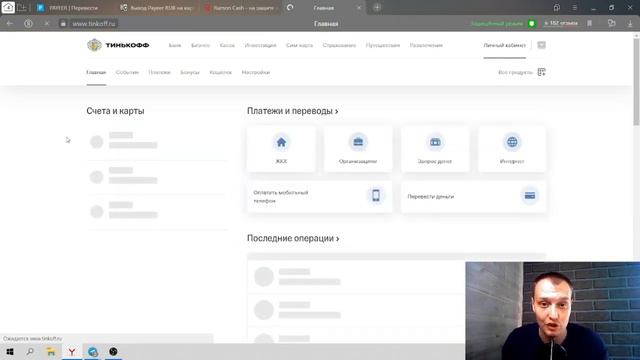Select the Бонусы sub-navigation tab
This screenshot has width=640, height=360.
tap(190, 72)
